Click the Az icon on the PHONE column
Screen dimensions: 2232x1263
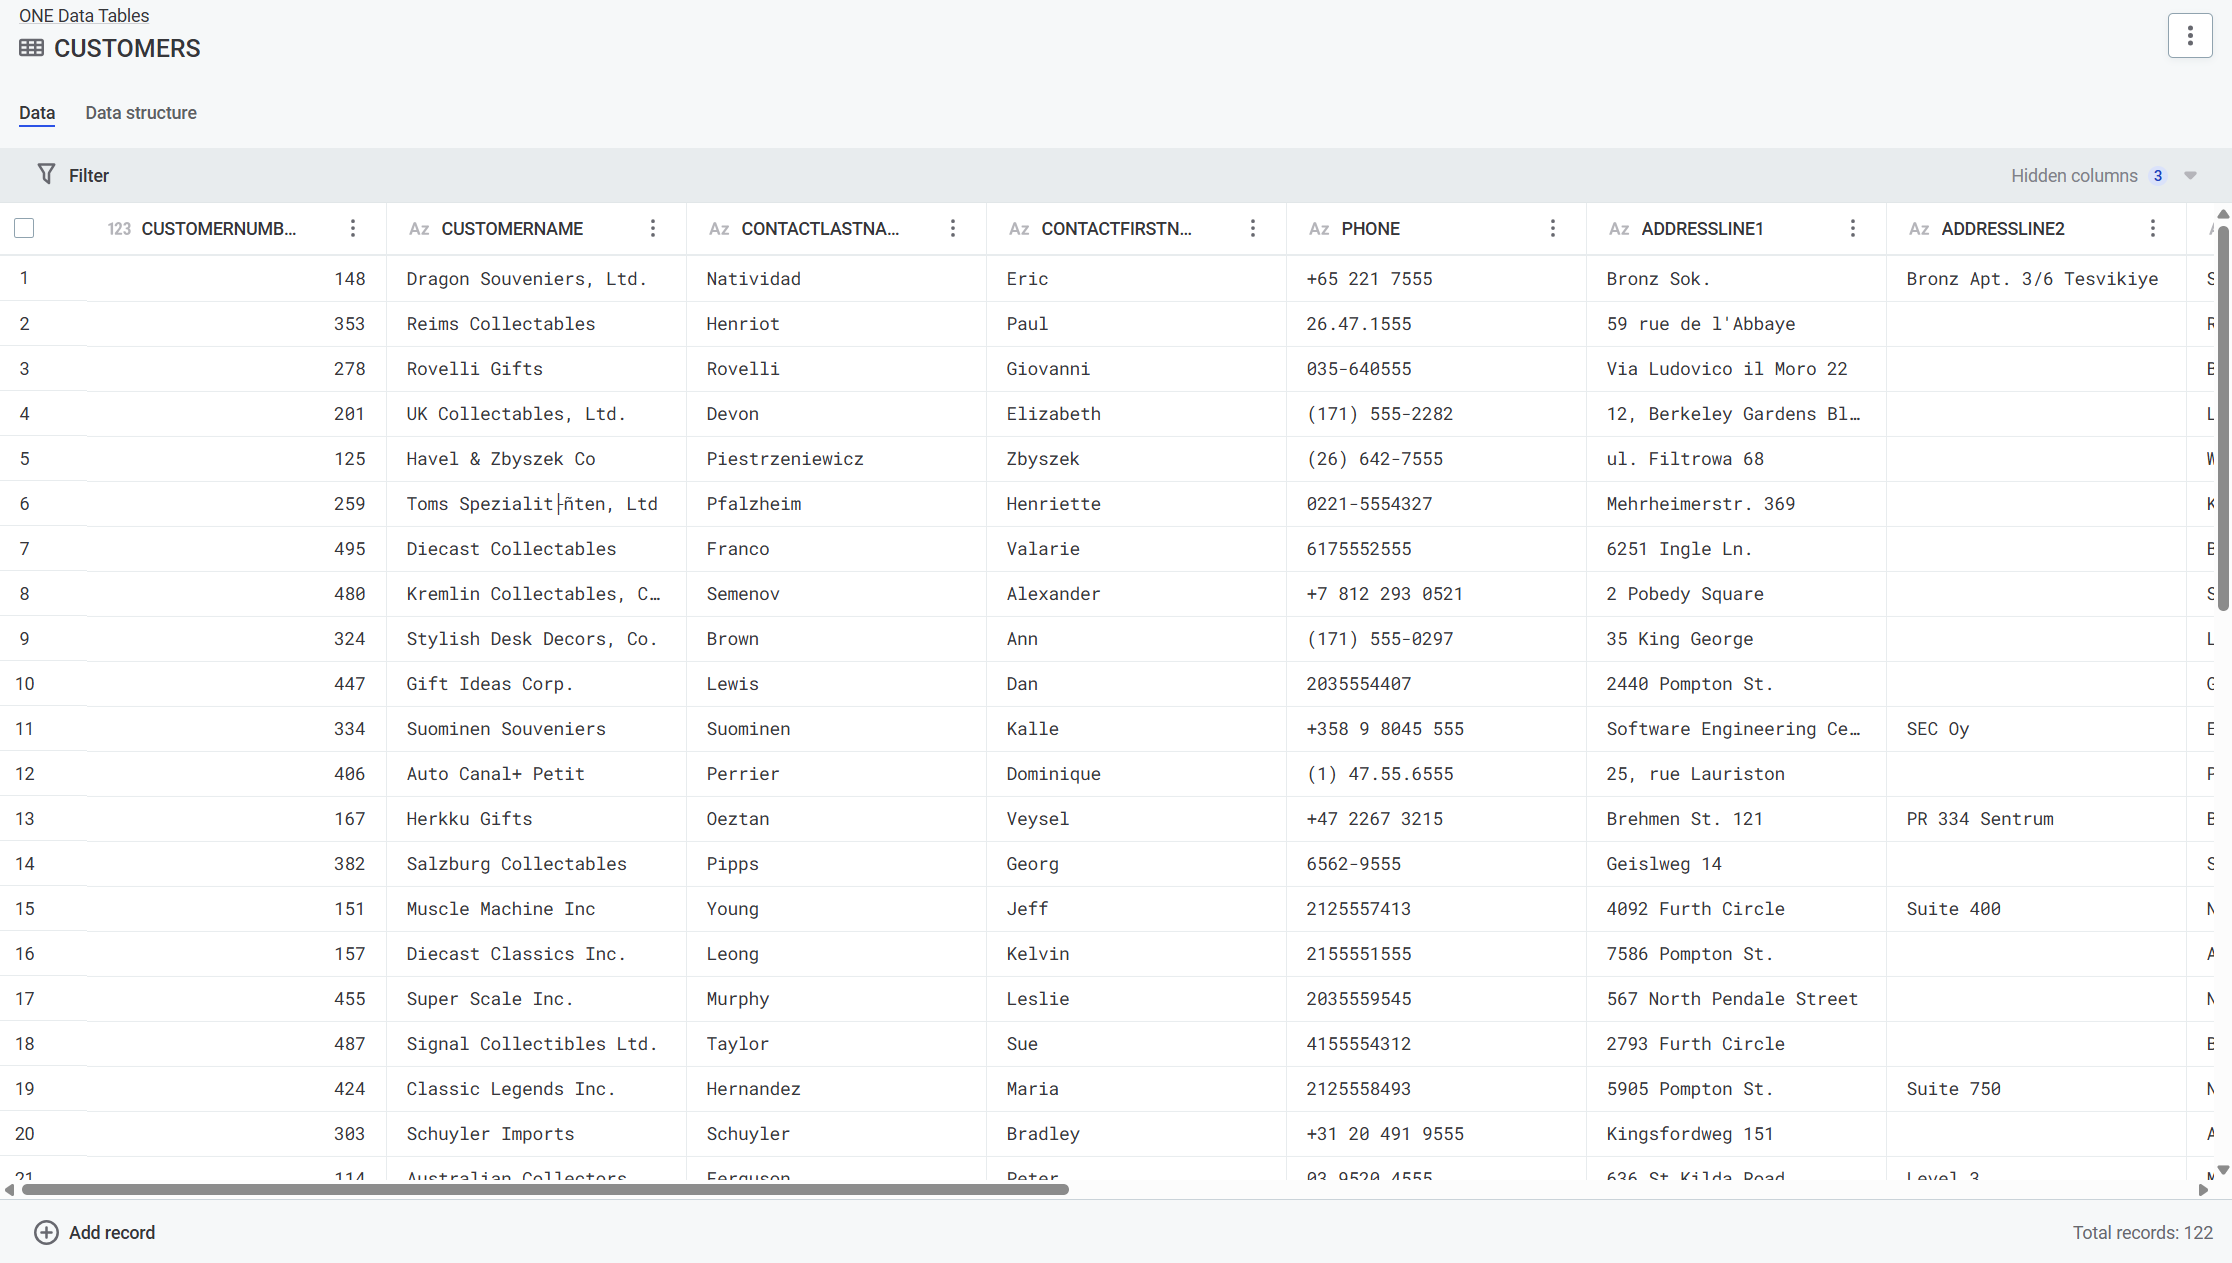coord(1318,228)
